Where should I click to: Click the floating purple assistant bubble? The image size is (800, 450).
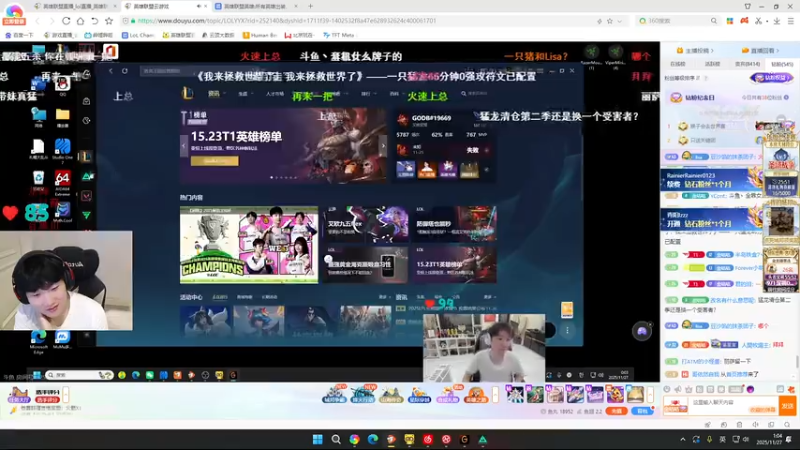[x=642, y=331]
